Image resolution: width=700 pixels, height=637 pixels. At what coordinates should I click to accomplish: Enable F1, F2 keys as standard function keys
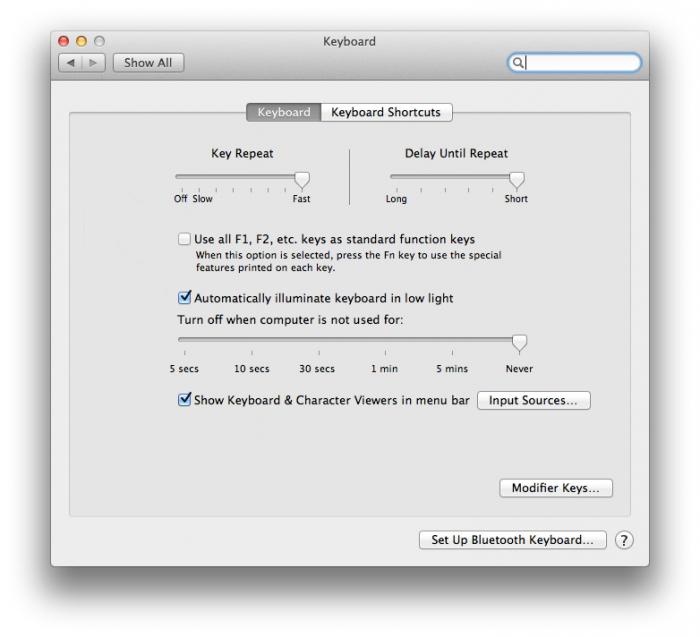184,239
